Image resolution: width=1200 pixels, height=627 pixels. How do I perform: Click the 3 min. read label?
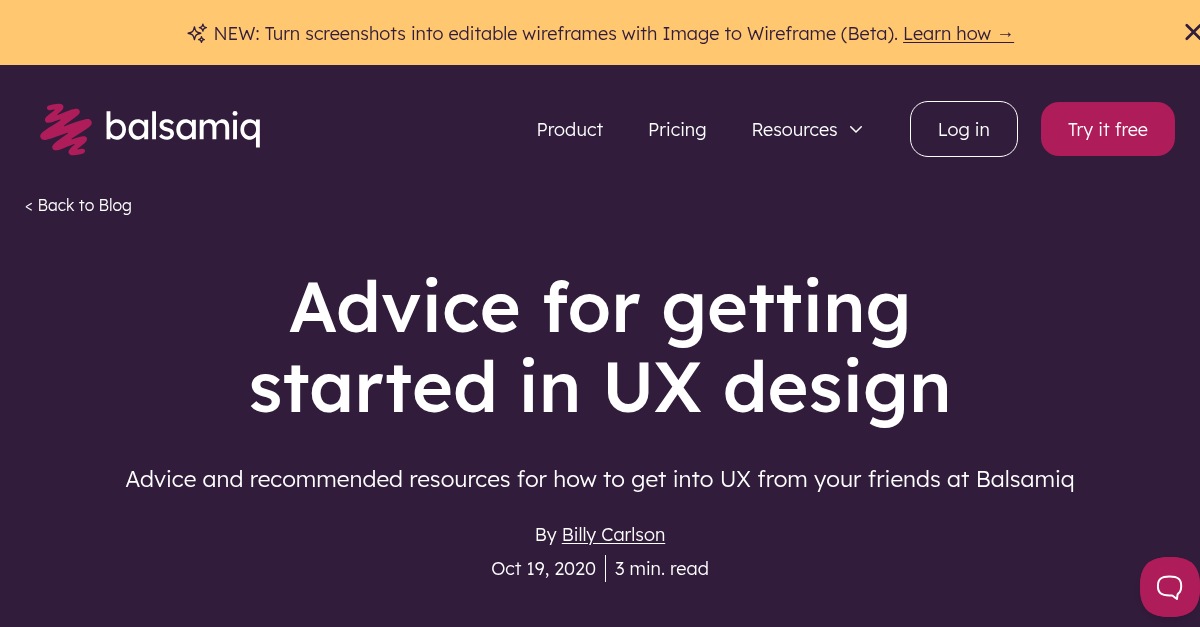[661, 568]
